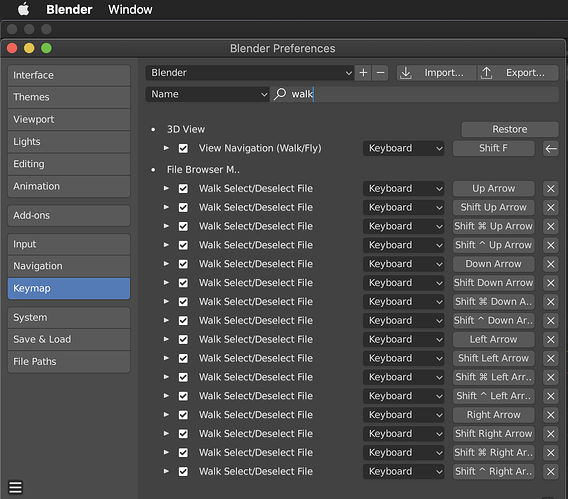The image size is (568, 499).
Task: Click the Restore button for 3D View
Action: pos(510,129)
